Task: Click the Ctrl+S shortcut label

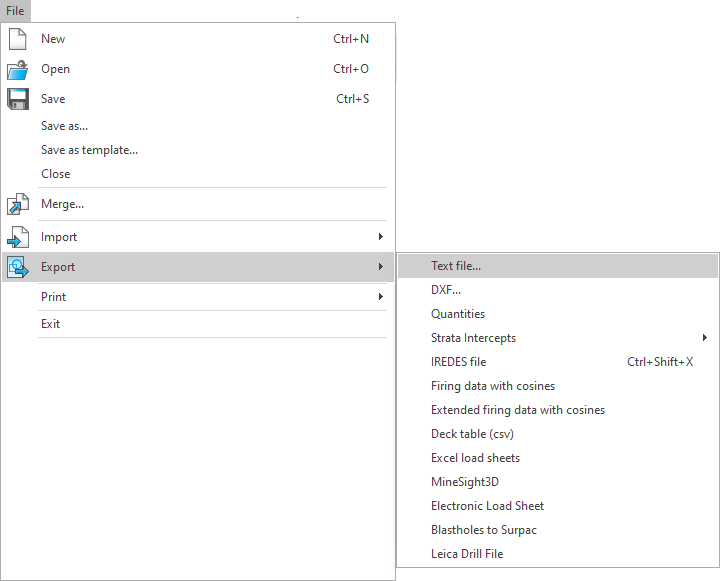Action: point(353,99)
